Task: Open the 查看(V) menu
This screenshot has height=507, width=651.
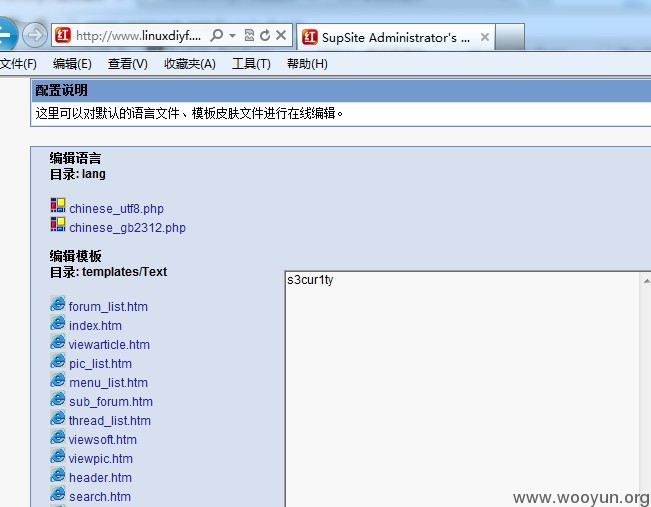Action: click(127, 64)
